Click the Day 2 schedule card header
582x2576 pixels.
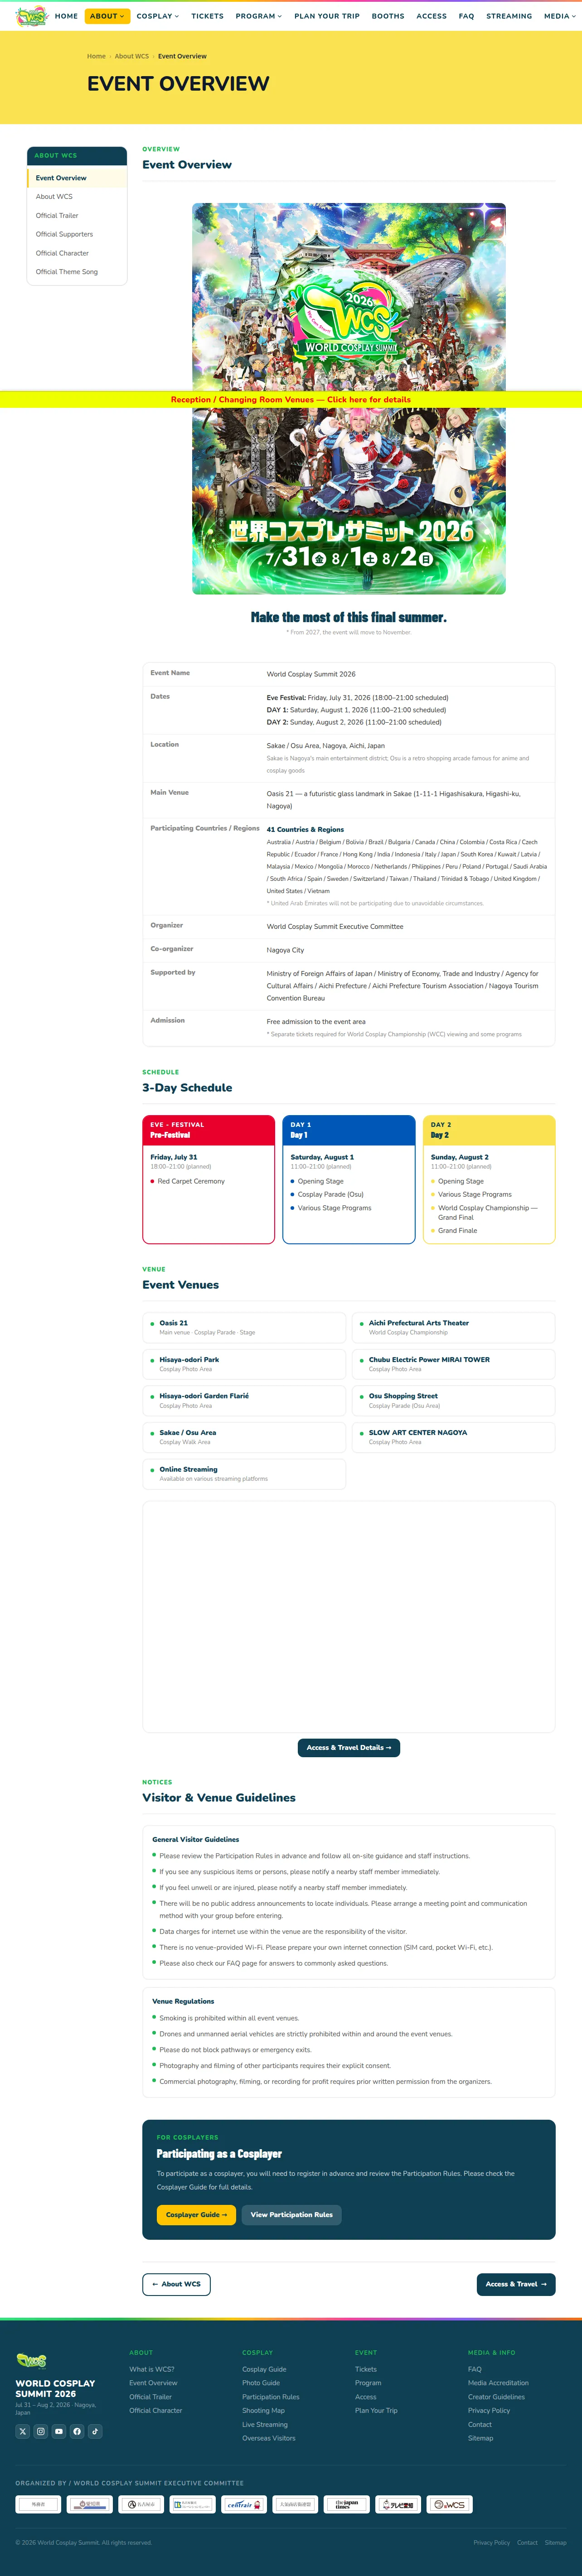coord(489,1130)
